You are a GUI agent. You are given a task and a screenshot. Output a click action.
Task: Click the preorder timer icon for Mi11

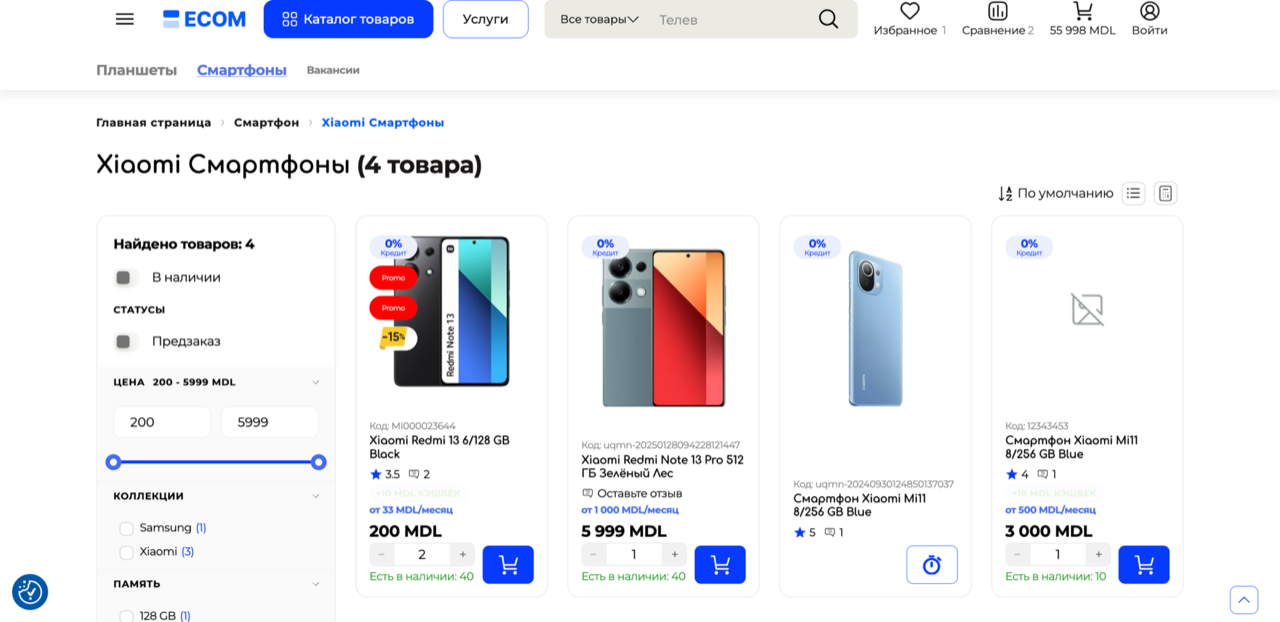932,565
